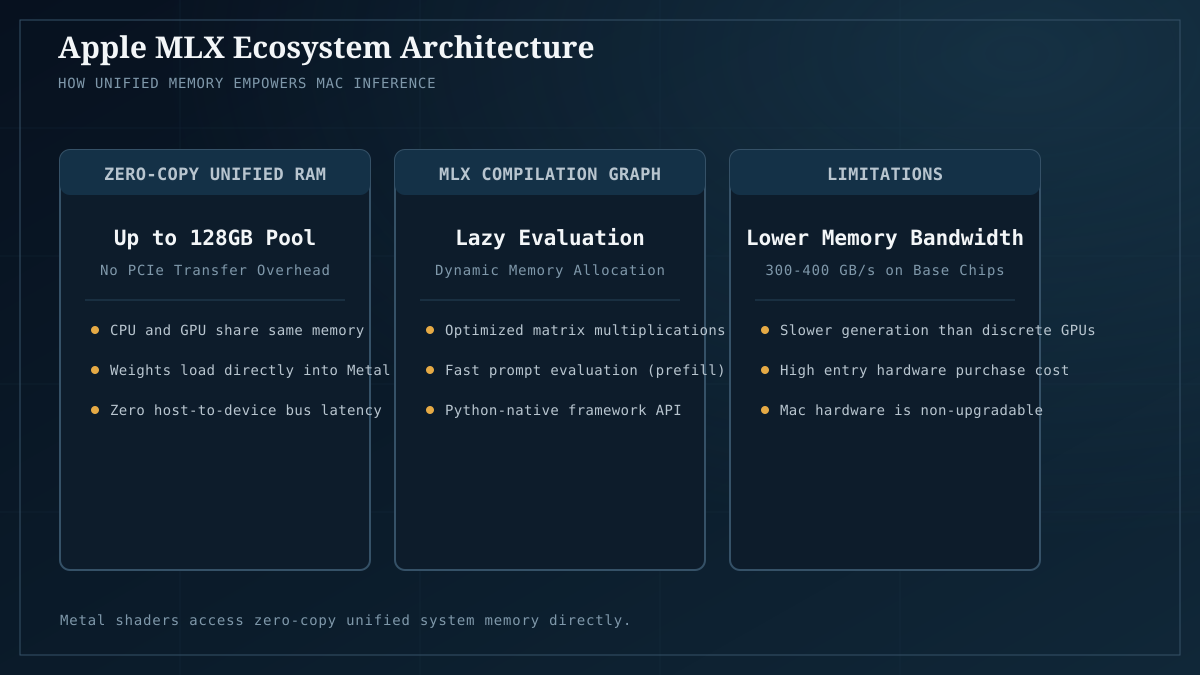Screen dimensions: 1200x675
Task: Click the 'Lazy Evaluation' heading
Action: coord(550,238)
